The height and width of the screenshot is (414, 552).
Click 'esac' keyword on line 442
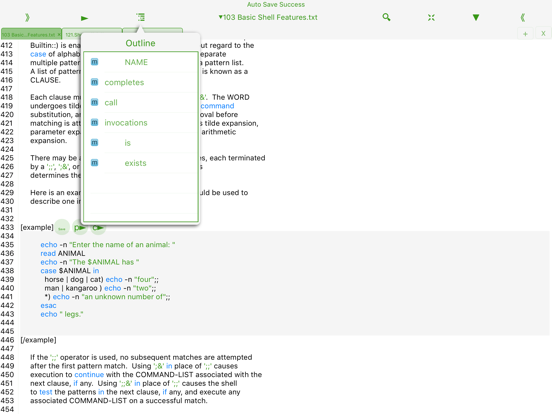[48, 306]
